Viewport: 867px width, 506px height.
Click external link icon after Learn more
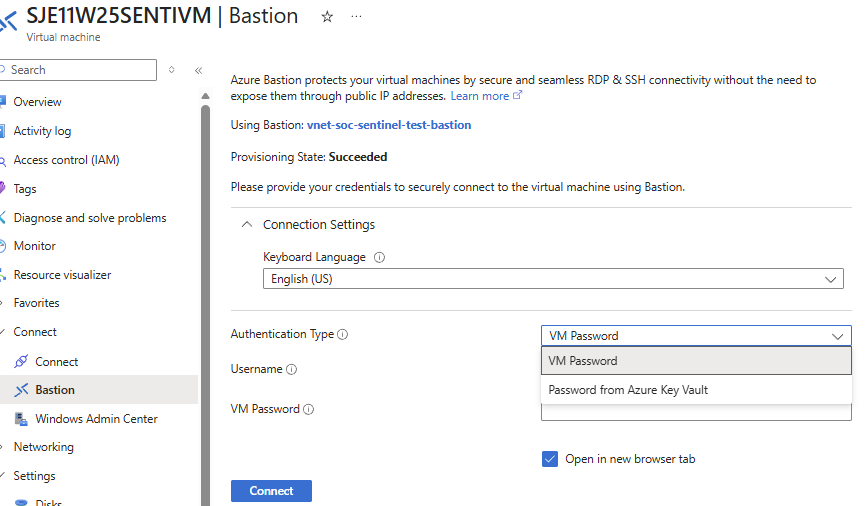click(x=517, y=95)
